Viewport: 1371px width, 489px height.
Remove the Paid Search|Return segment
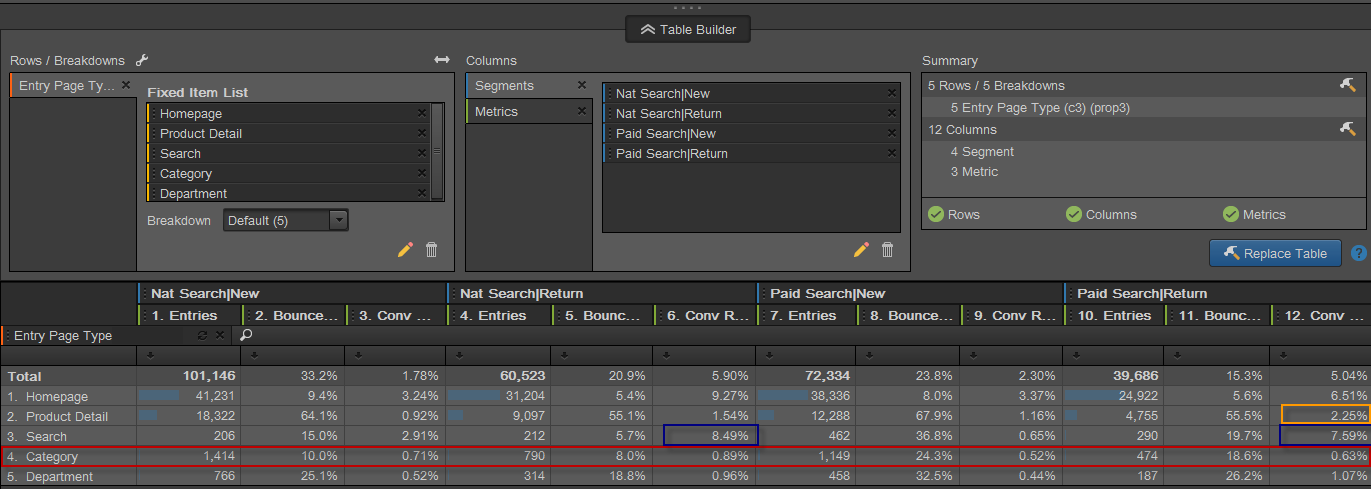(x=891, y=154)
